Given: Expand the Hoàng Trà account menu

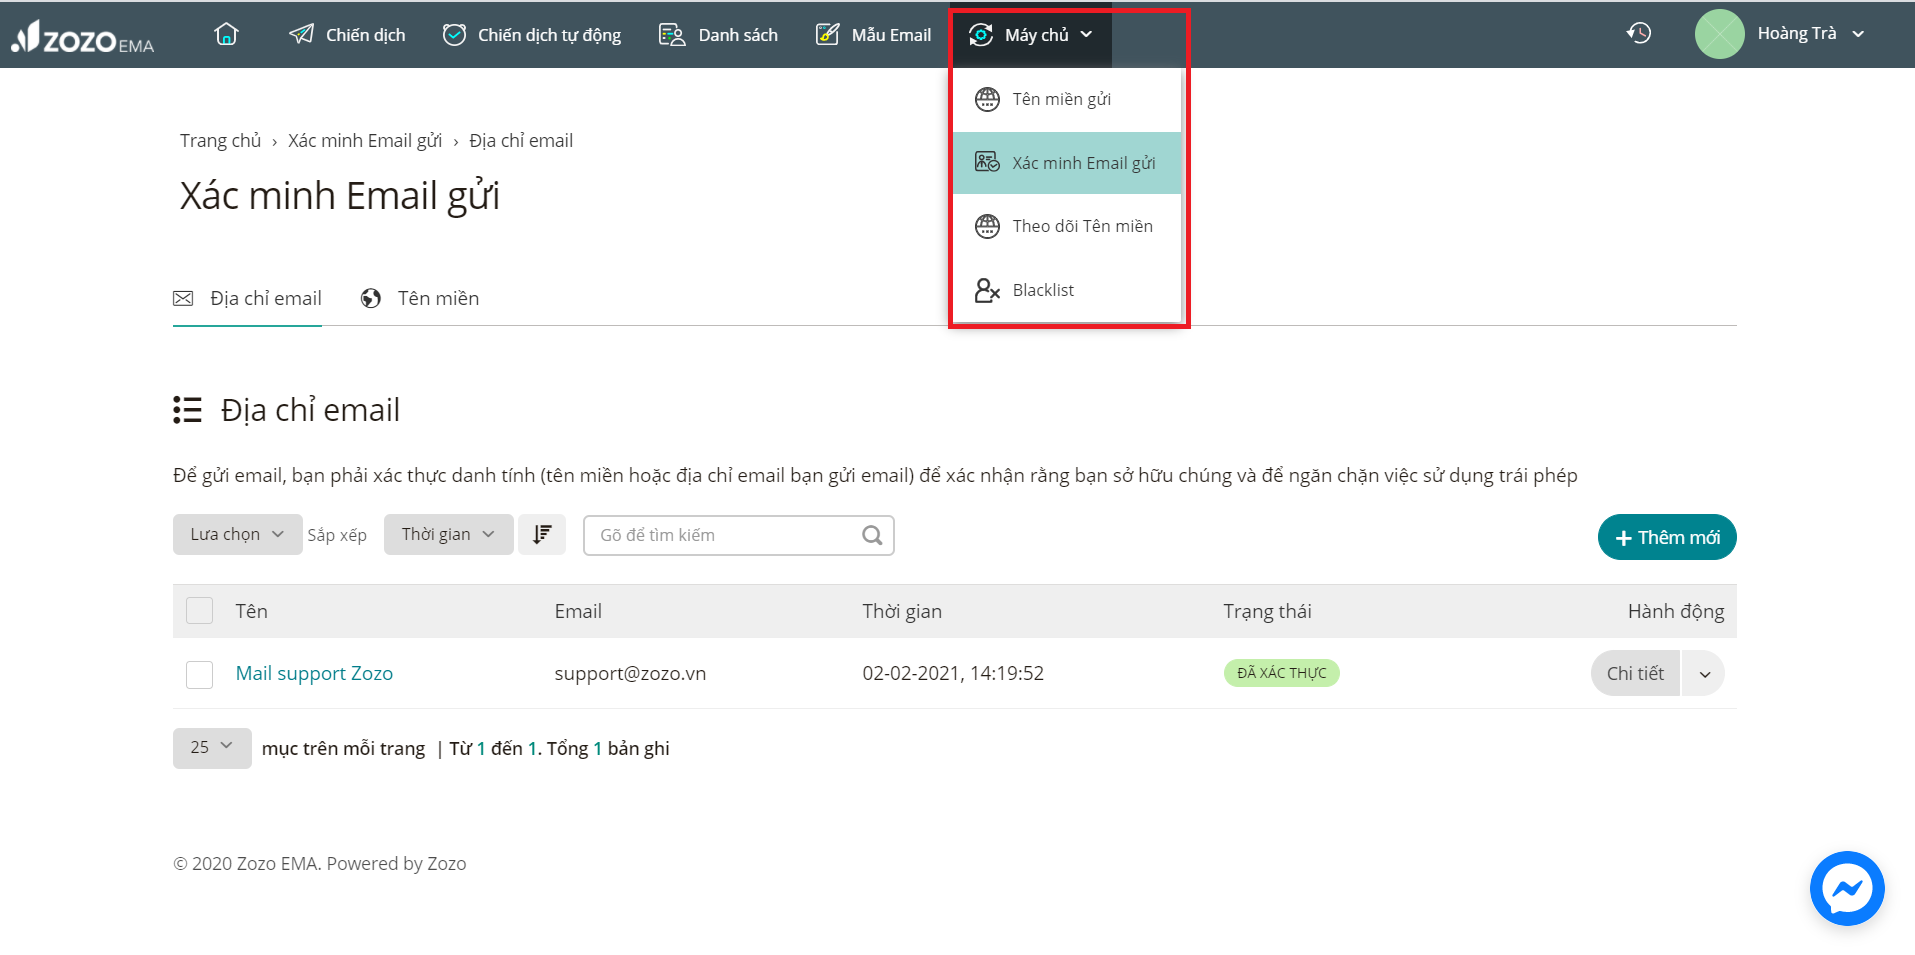Looking at the screenshot, I should pyautogui.click(x=1811, y=34).
